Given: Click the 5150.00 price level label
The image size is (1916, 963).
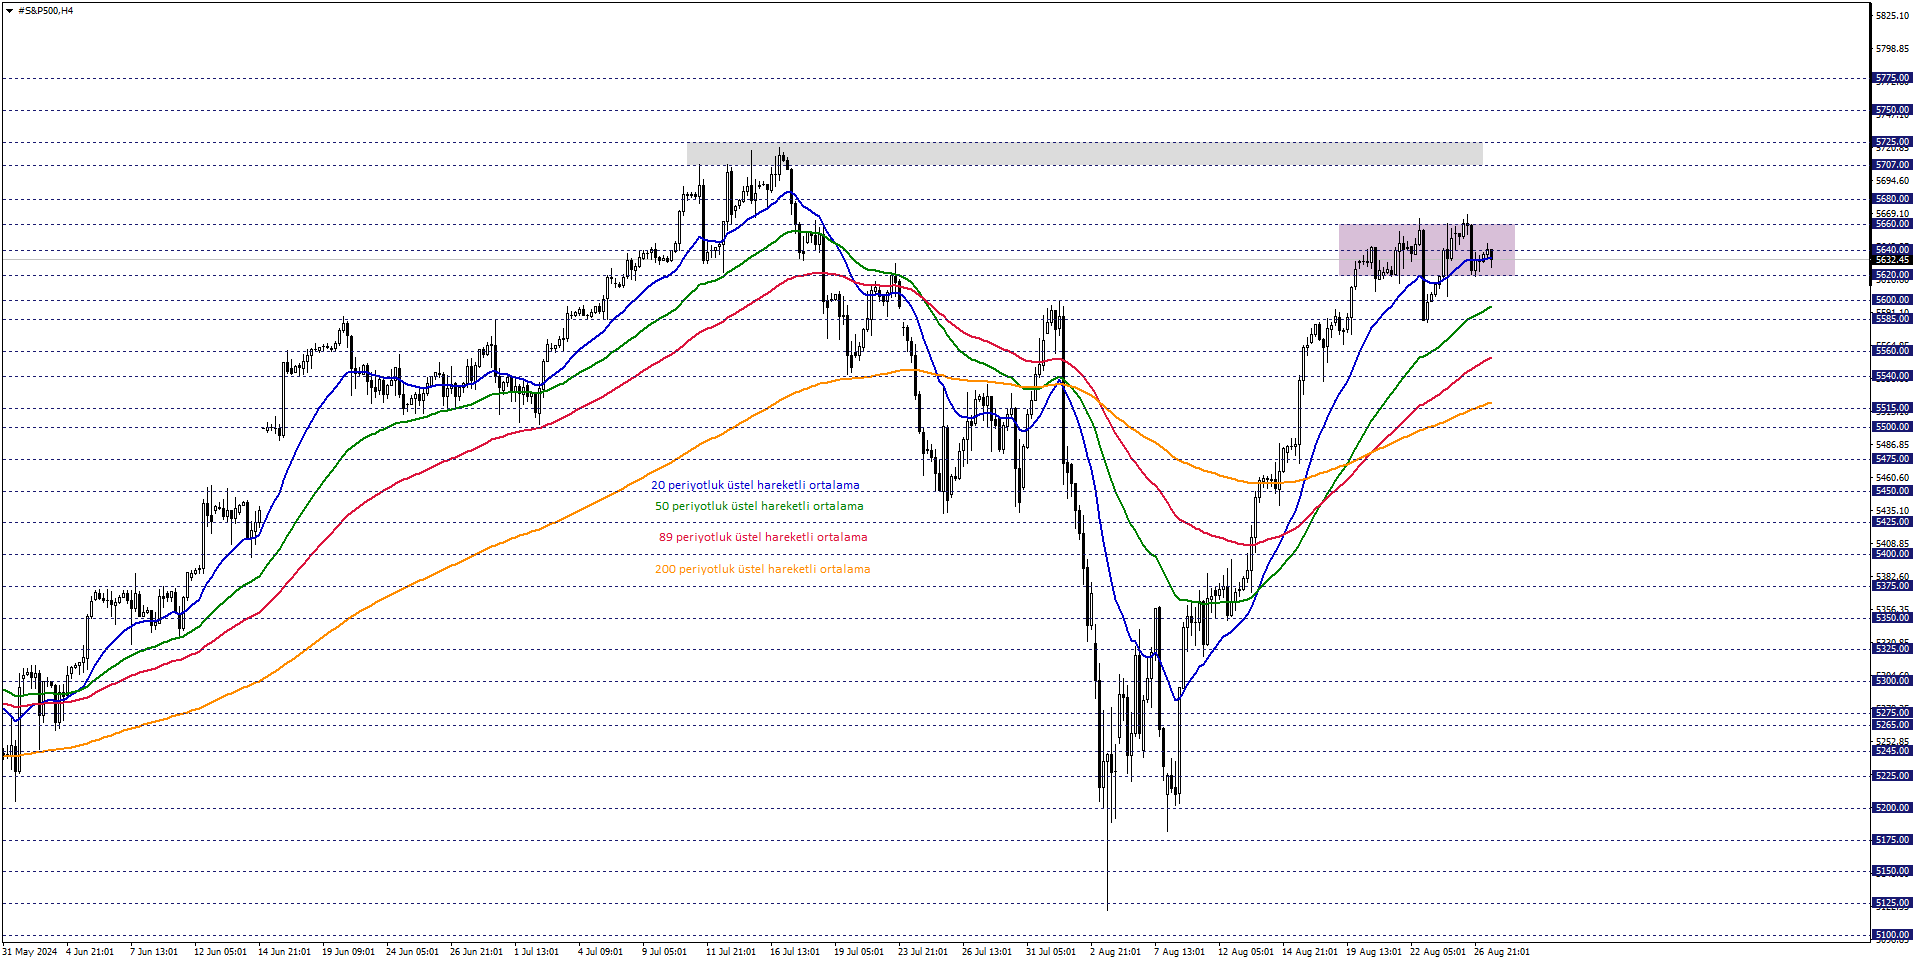Looking at the screenshot, I should [x=1892, y=871].
